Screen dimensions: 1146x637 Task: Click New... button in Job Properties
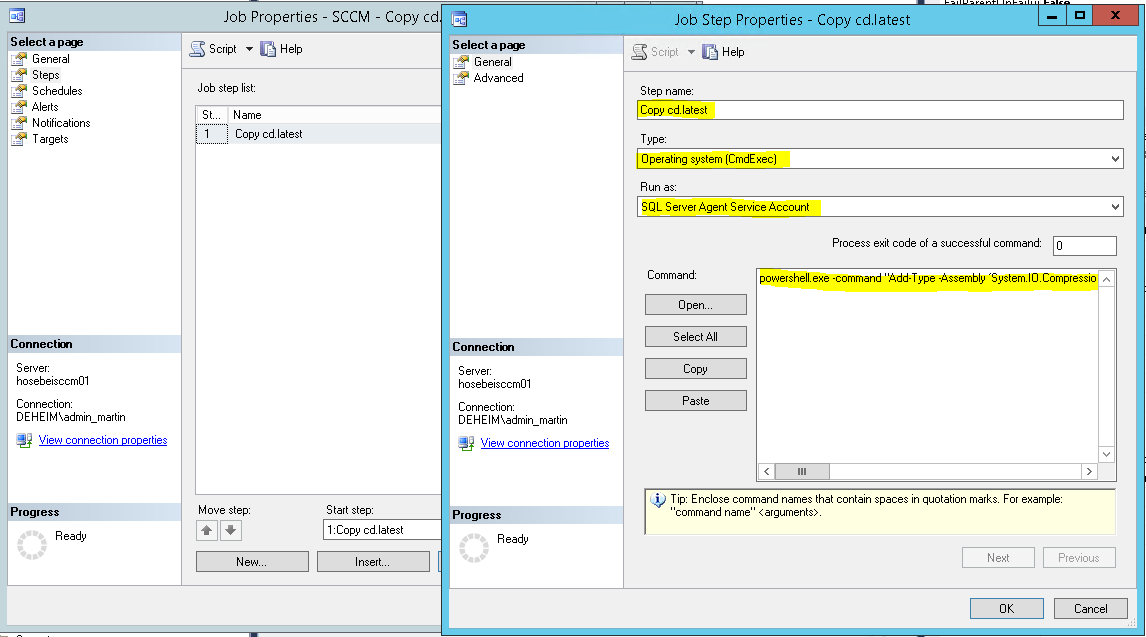coord(252,562)
